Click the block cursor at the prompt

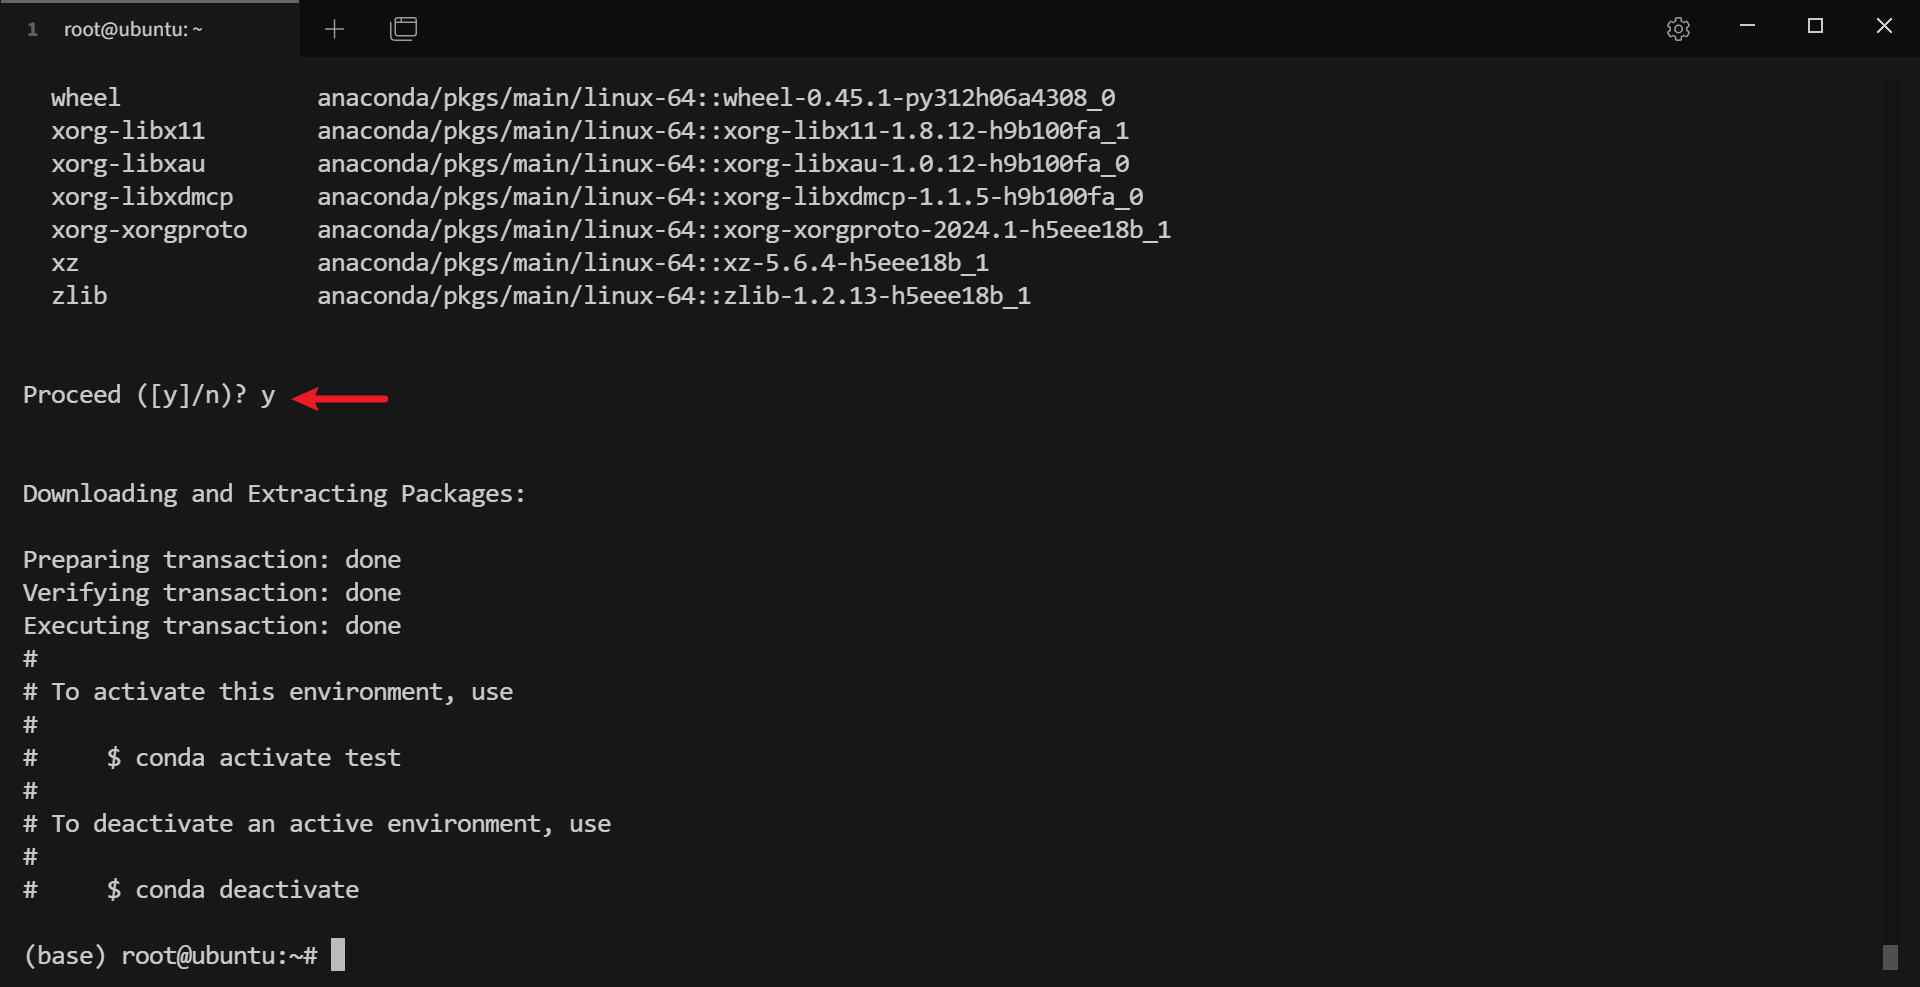[338, 955]
